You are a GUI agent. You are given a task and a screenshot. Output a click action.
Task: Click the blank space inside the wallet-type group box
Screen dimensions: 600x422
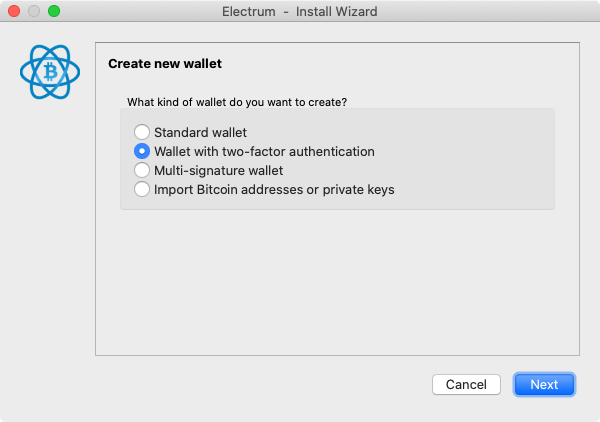(474, 159)
